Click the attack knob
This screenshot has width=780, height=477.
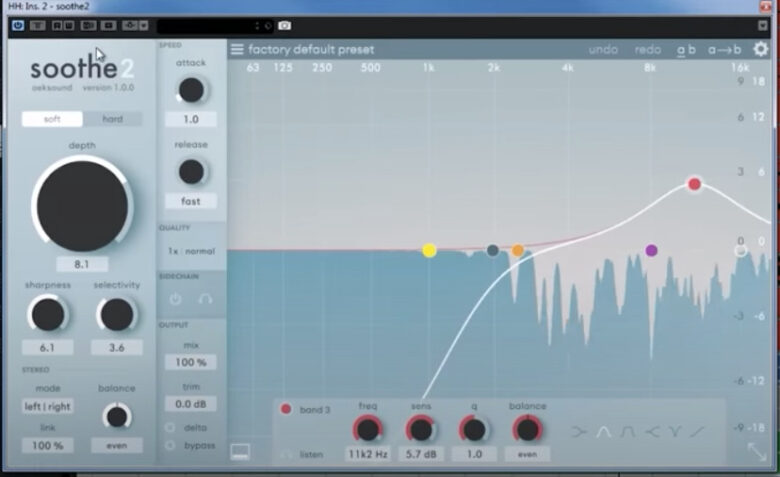click(191, 90)
